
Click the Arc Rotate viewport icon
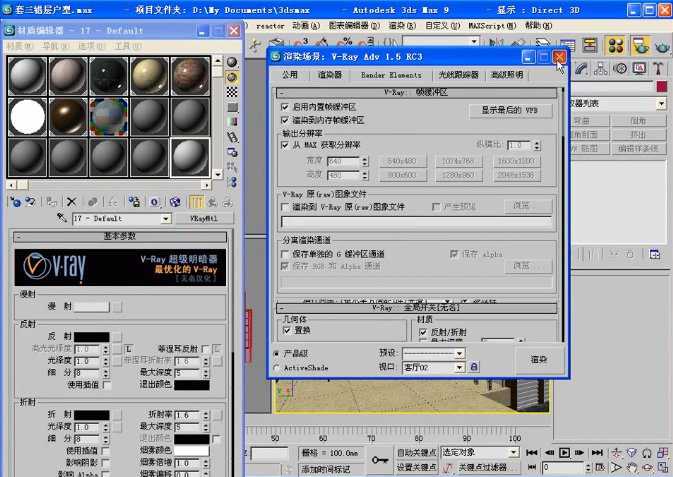tap(647, 467)
